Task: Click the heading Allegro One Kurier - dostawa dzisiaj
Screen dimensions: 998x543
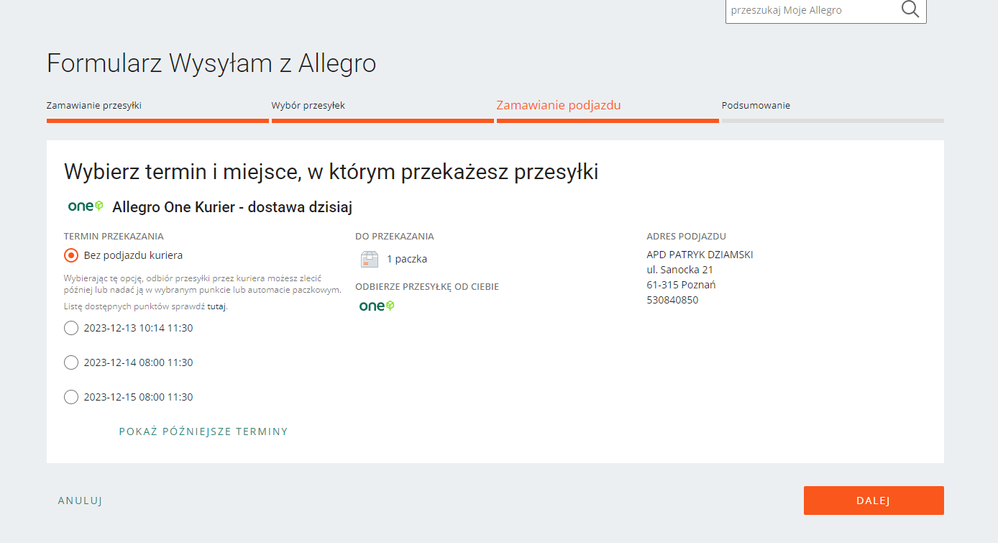Action: click(232, 207)
